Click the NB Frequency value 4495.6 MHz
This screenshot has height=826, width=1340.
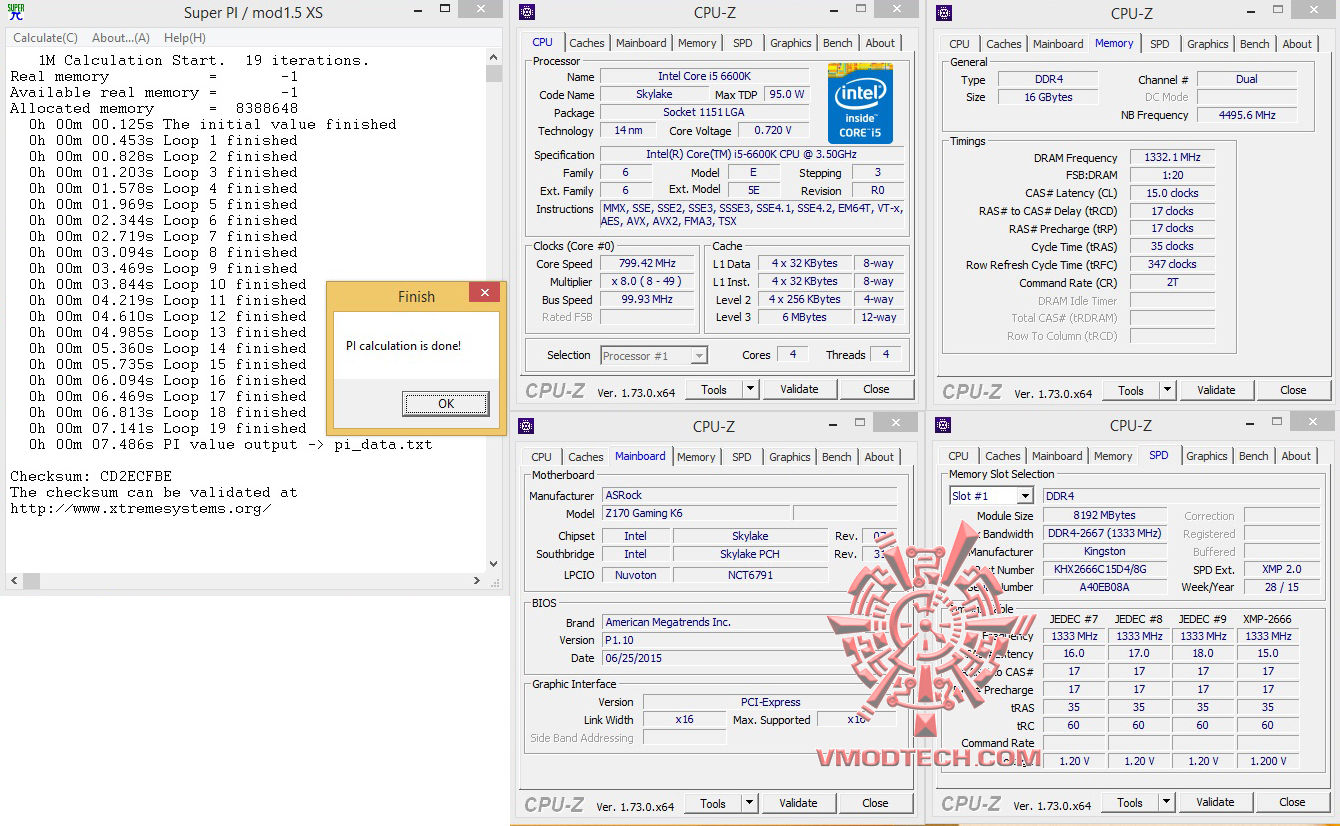1247,115
